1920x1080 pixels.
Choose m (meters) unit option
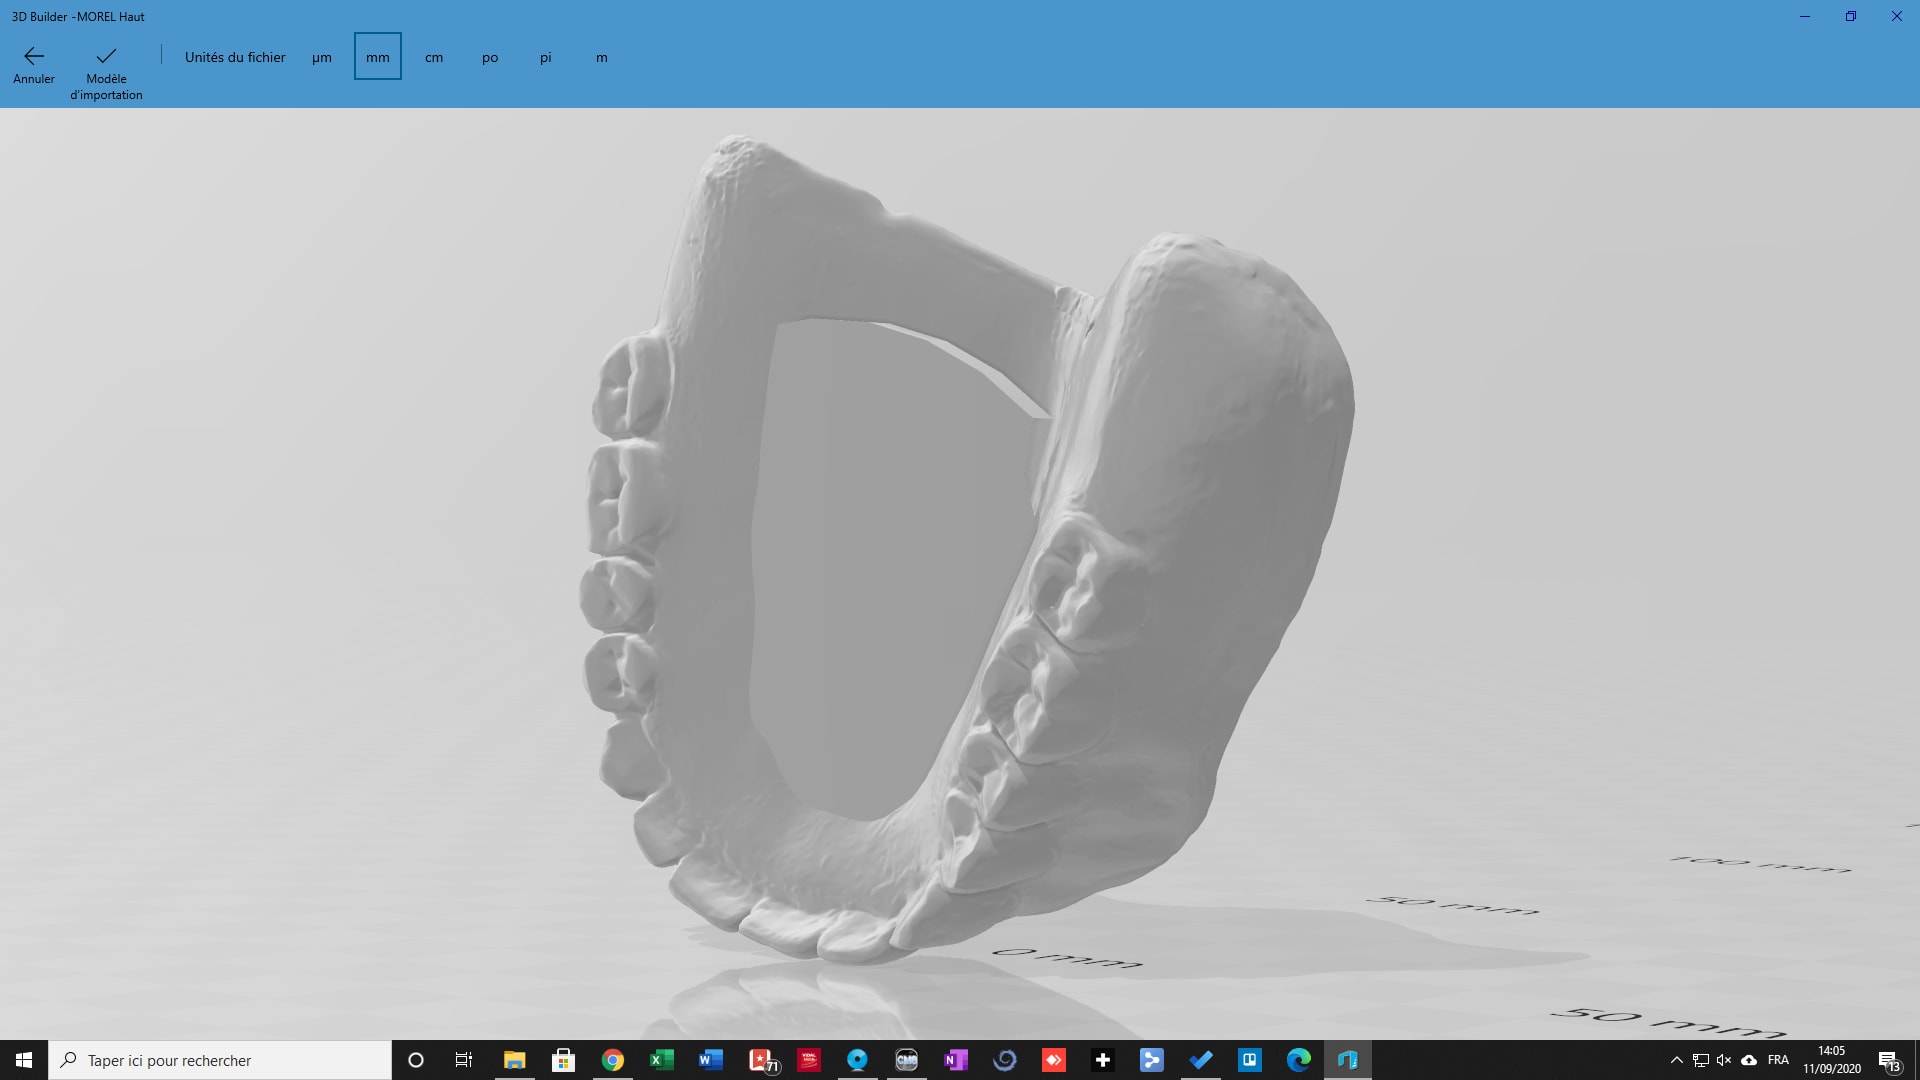click(601, 57)
